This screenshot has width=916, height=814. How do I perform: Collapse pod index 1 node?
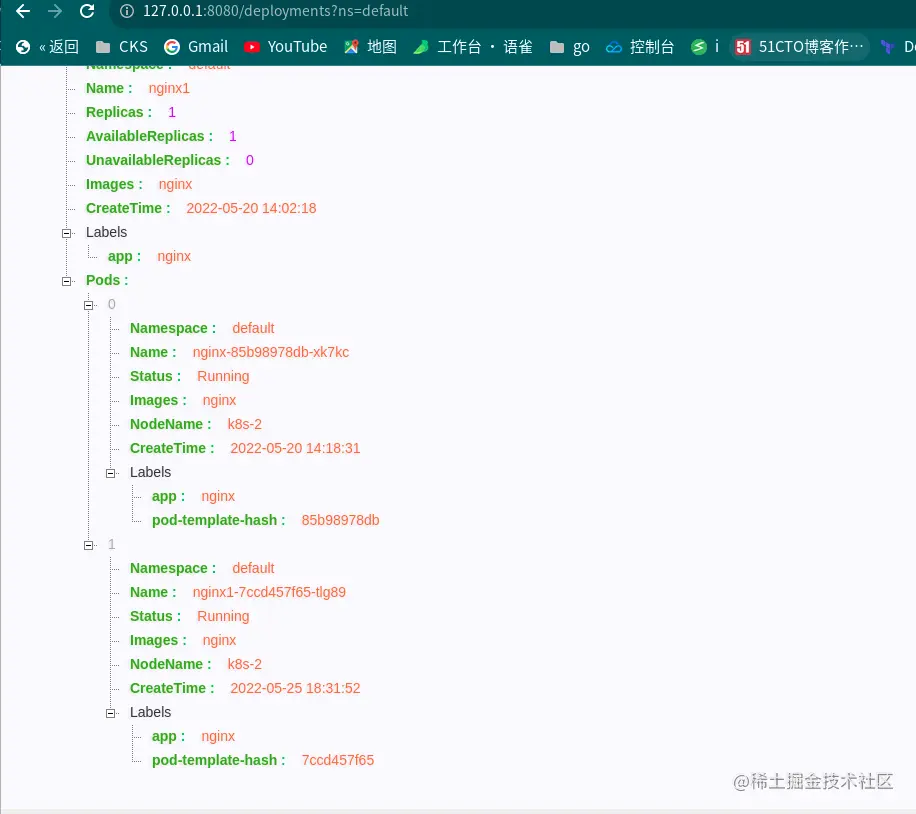[89, 545]
